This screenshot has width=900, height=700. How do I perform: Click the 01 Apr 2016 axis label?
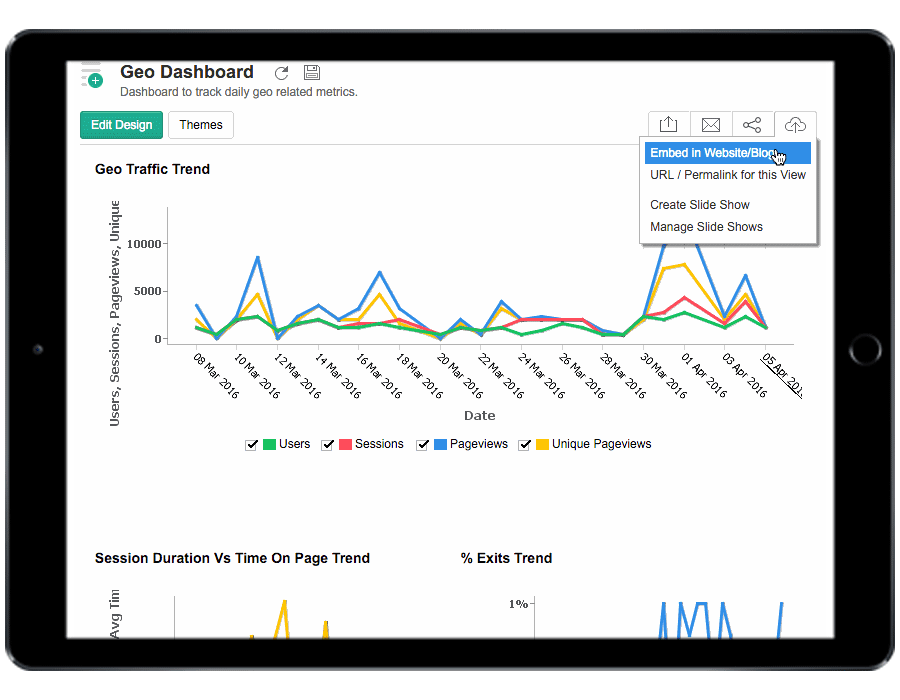704,375
